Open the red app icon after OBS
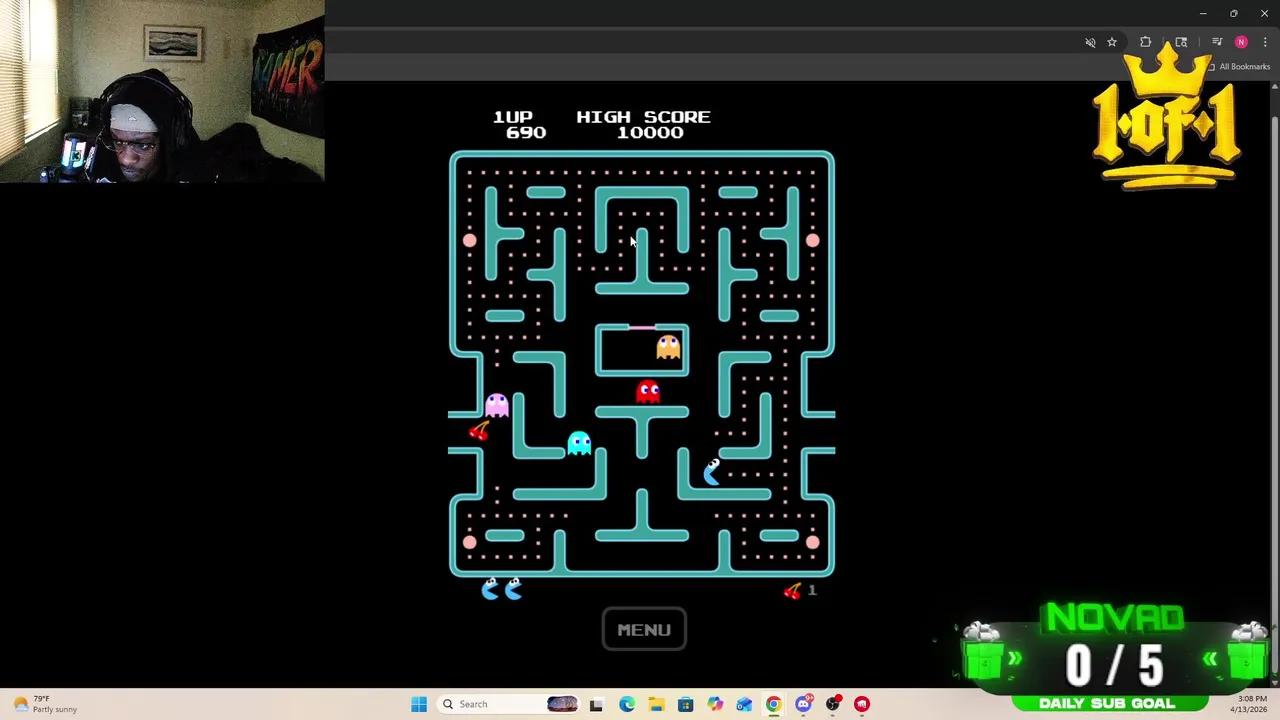 [862, 704]
